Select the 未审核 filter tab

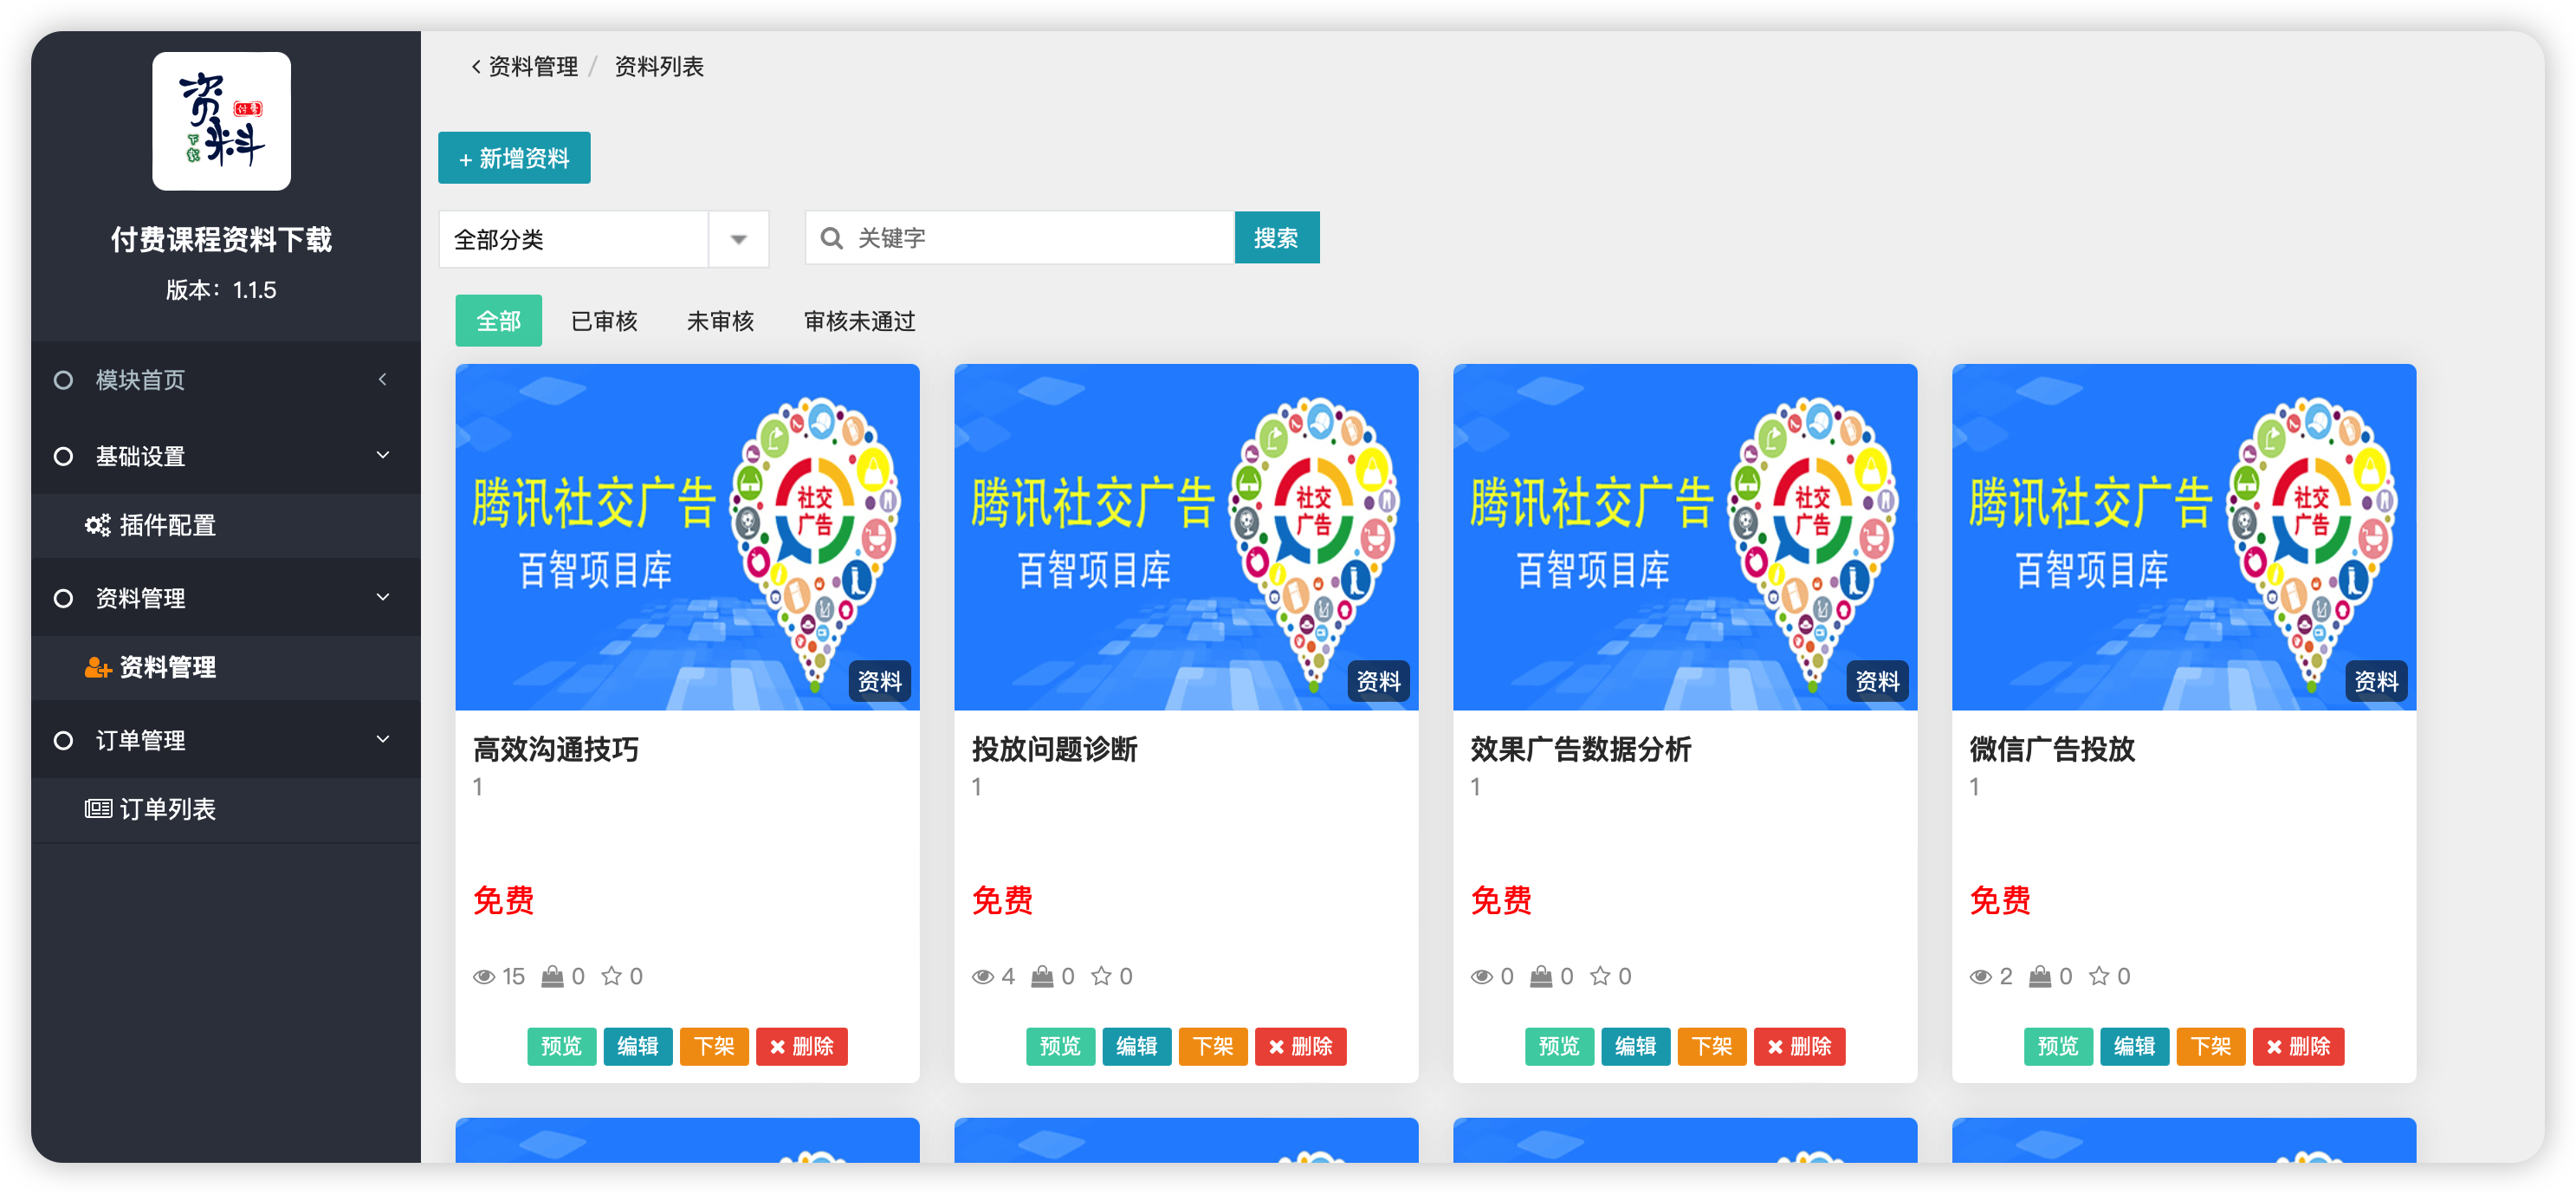click(x=720, y=321)
